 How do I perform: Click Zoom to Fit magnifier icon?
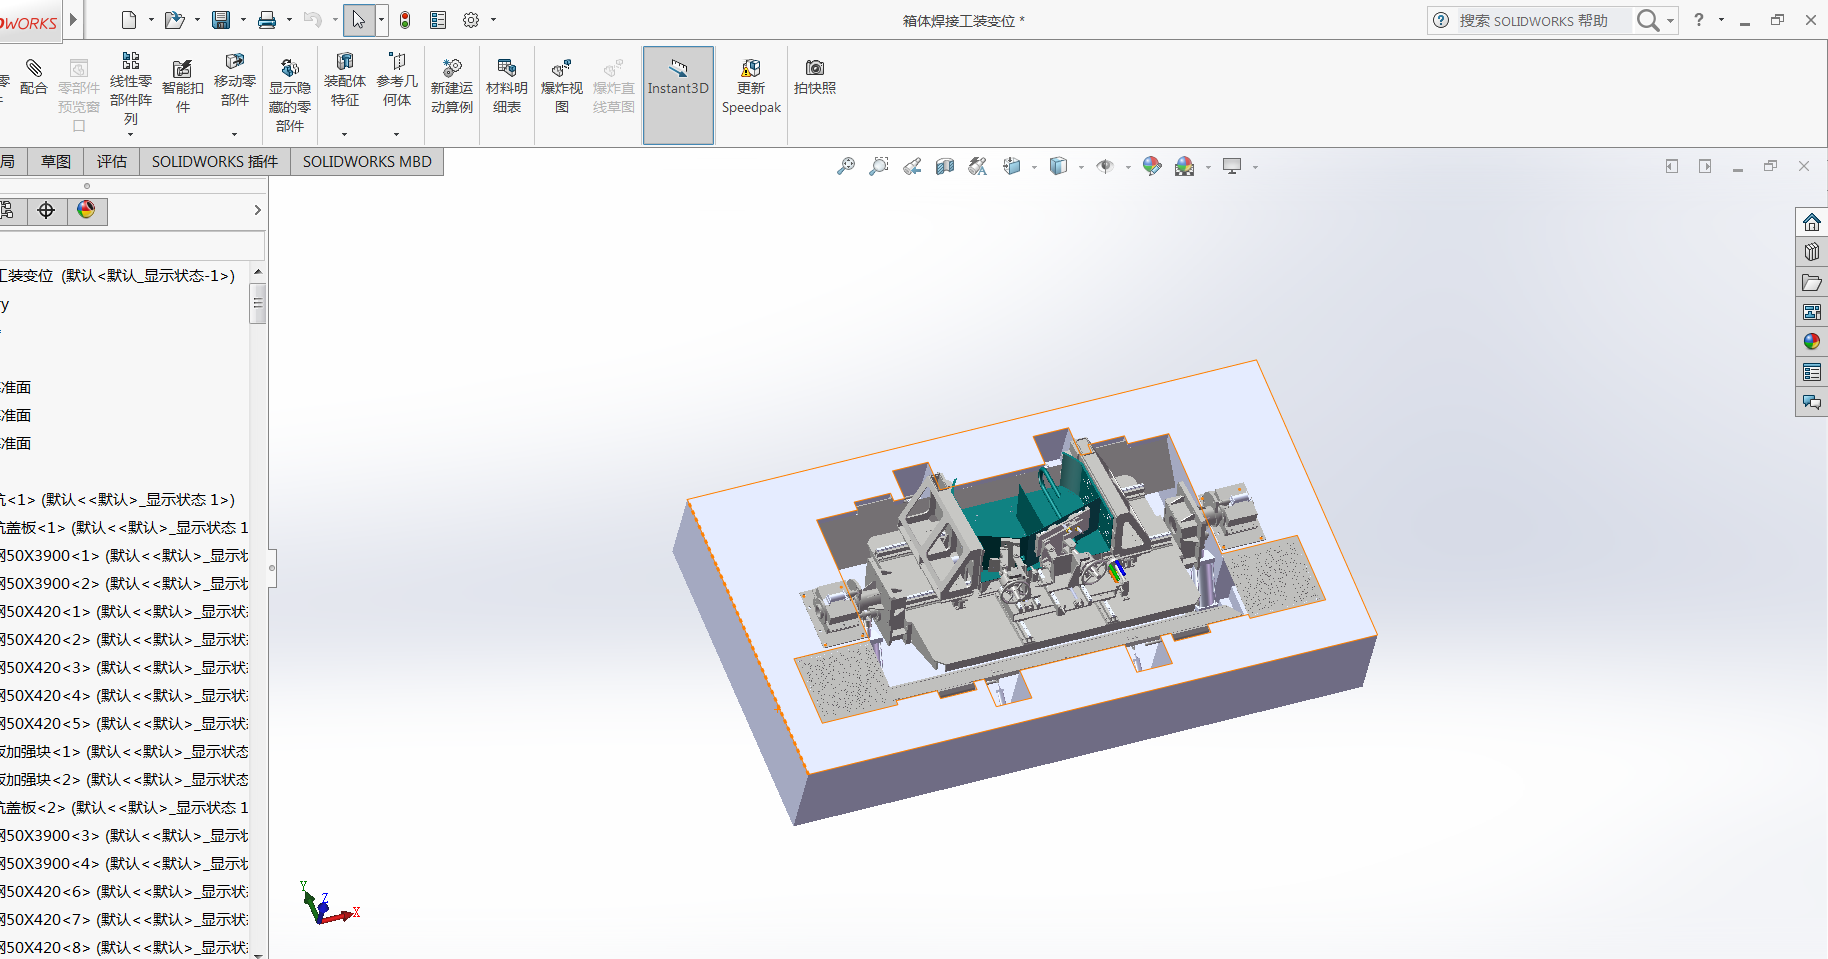pos(846,167)
